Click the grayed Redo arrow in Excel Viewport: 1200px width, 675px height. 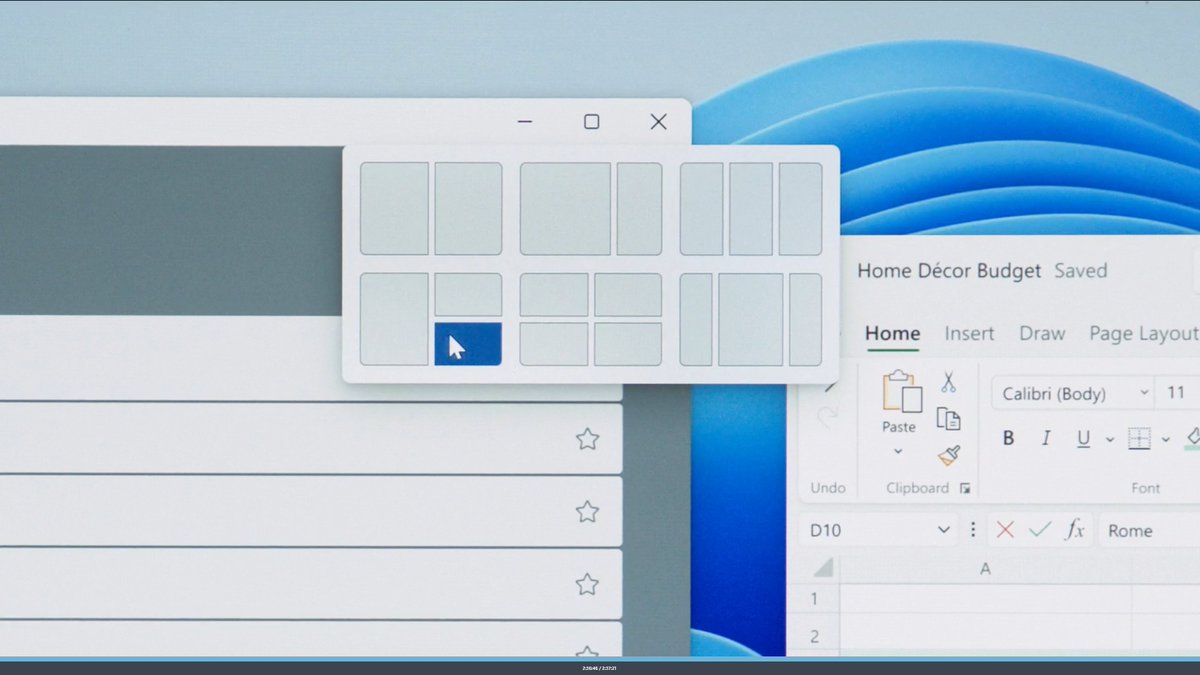pos(827,417)
